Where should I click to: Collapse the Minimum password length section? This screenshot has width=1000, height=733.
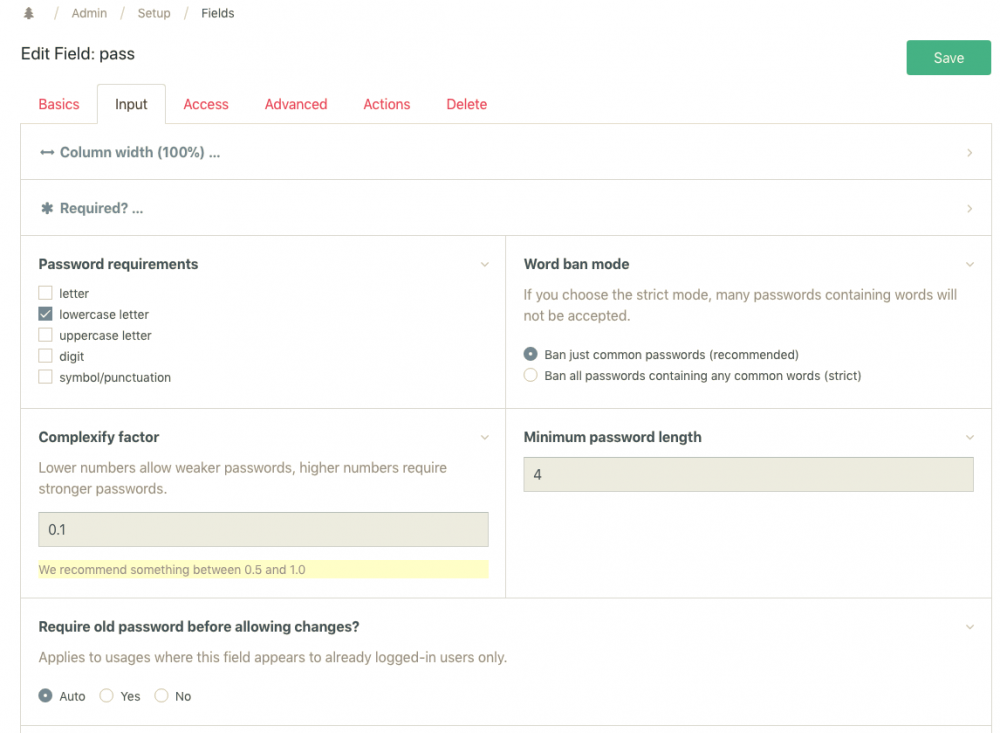[x=969, y=438]
